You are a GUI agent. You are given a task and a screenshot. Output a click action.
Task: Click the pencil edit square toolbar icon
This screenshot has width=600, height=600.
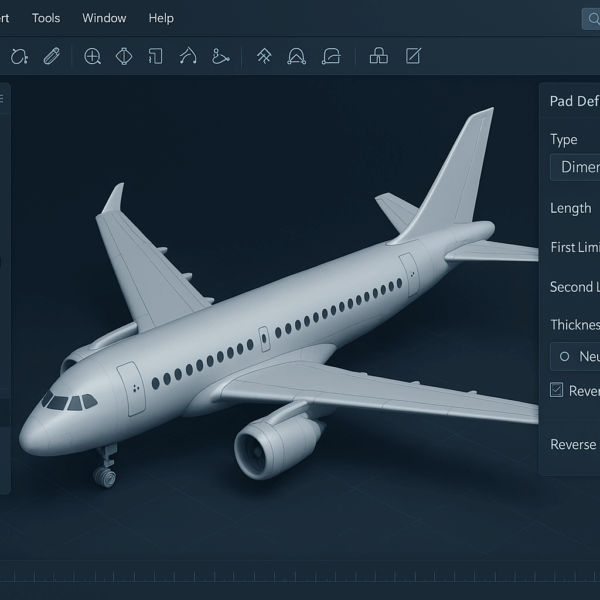point(413,57)
